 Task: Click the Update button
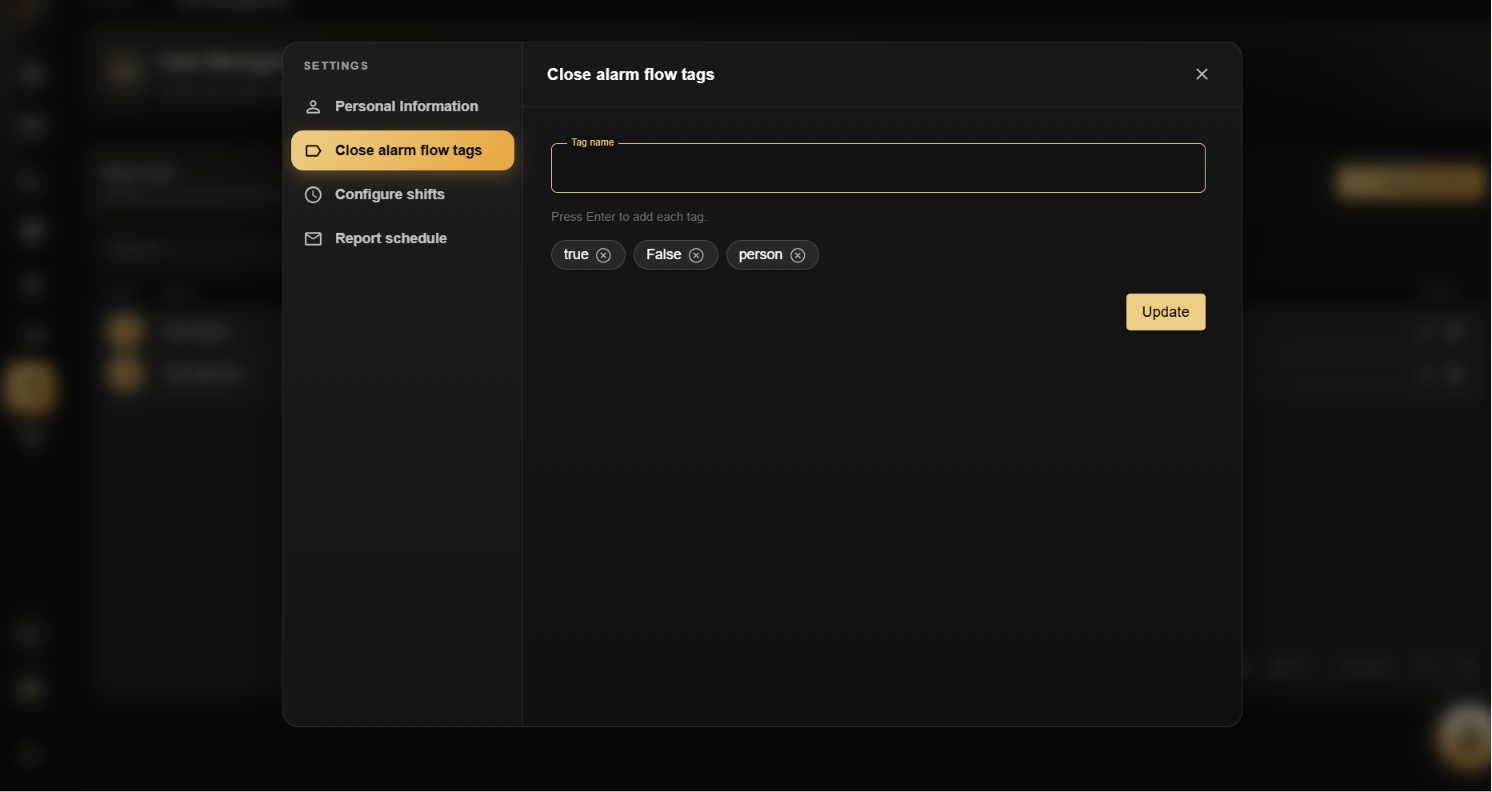1165,312
